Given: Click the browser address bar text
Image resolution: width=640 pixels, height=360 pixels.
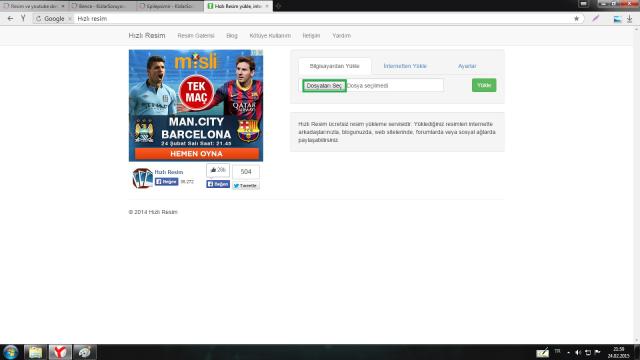Looking at the screenshot, I should tap(92, 19).
